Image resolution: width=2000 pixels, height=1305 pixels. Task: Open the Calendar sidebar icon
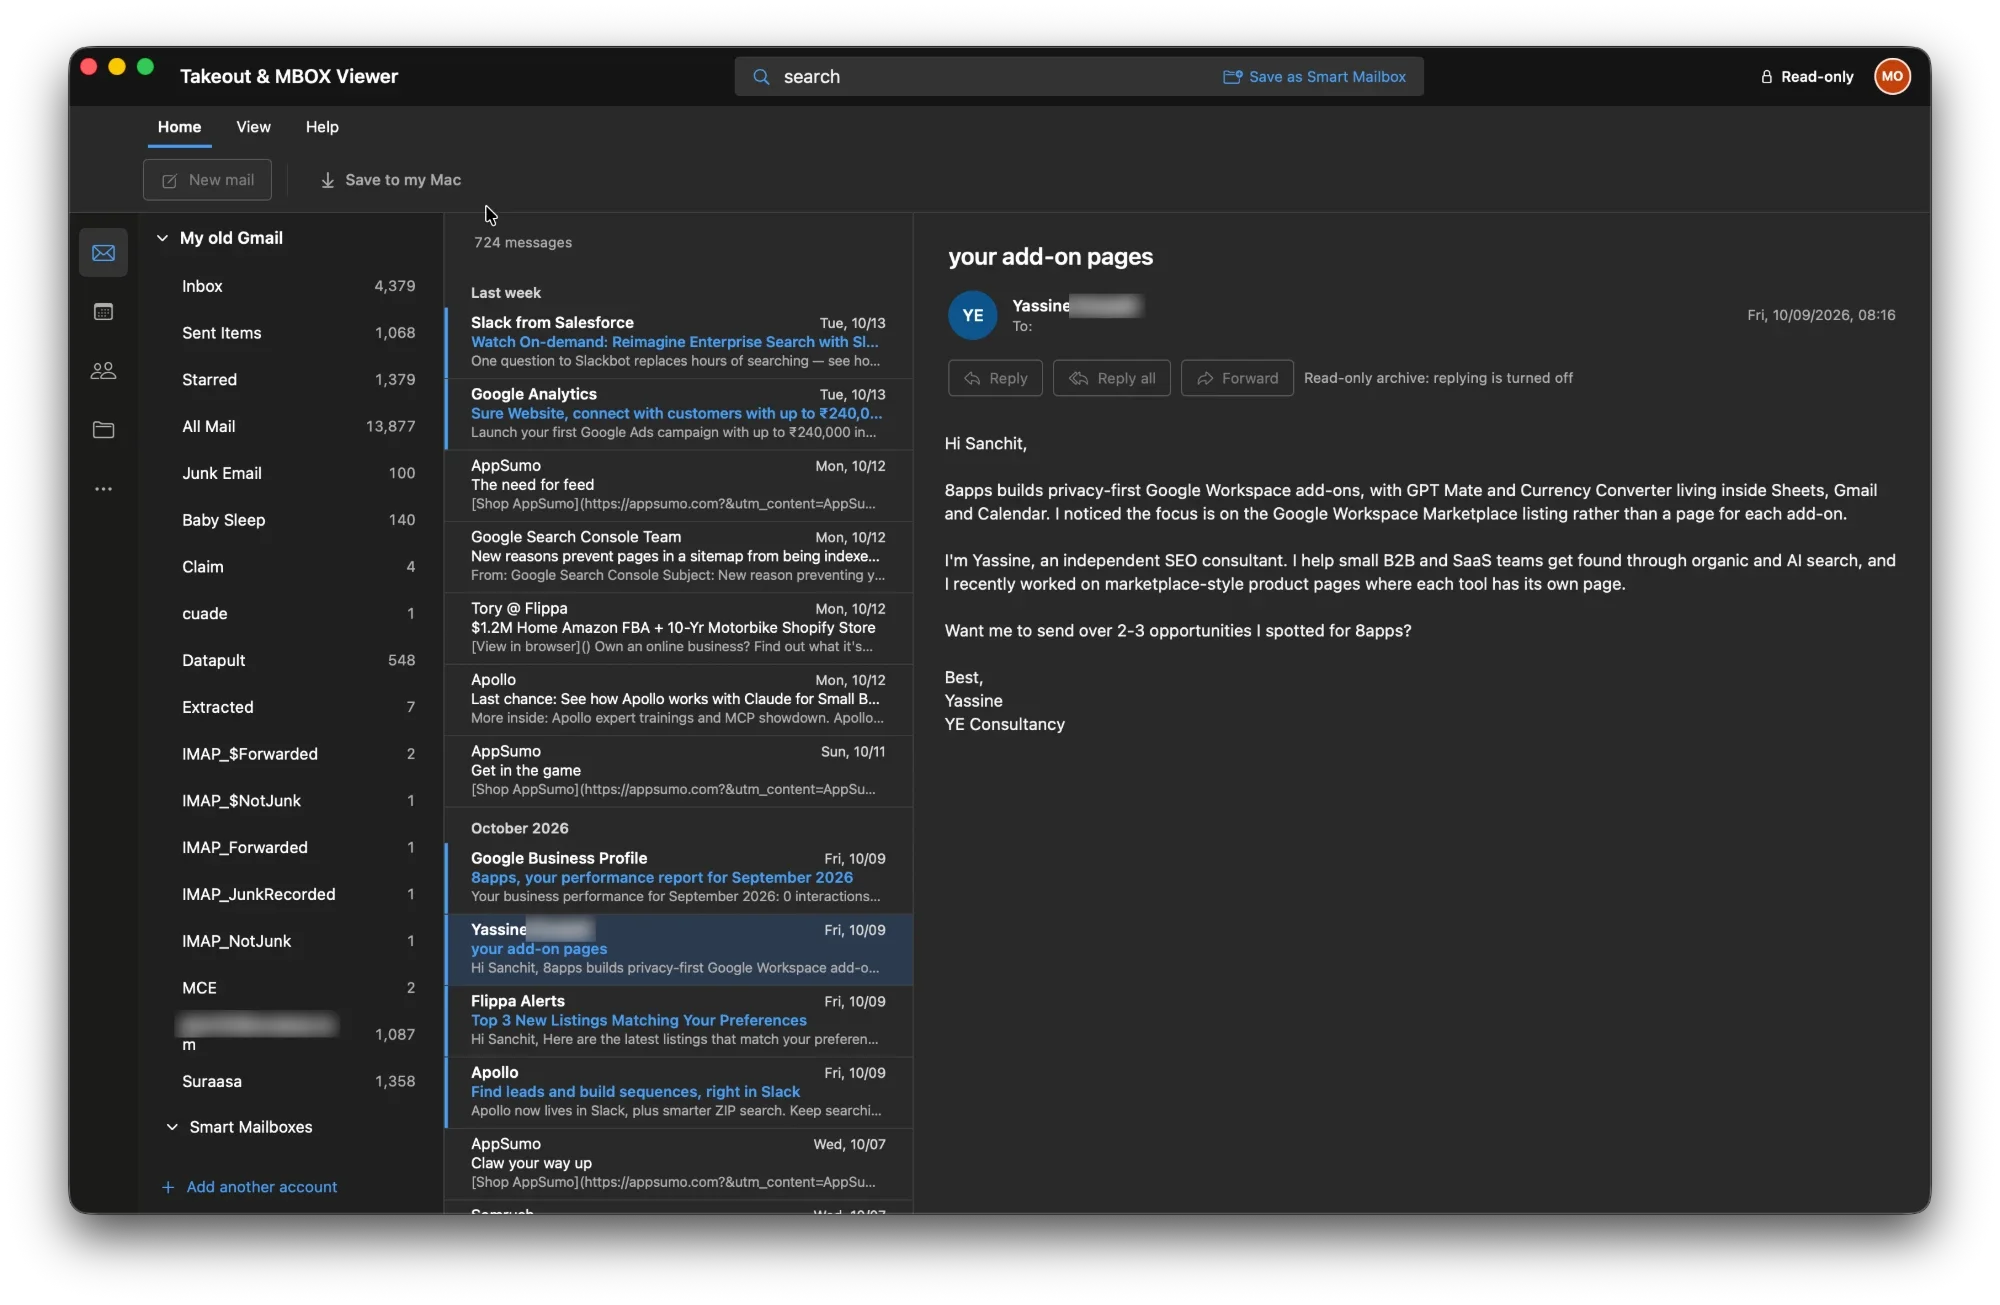[x=103, y=312]
